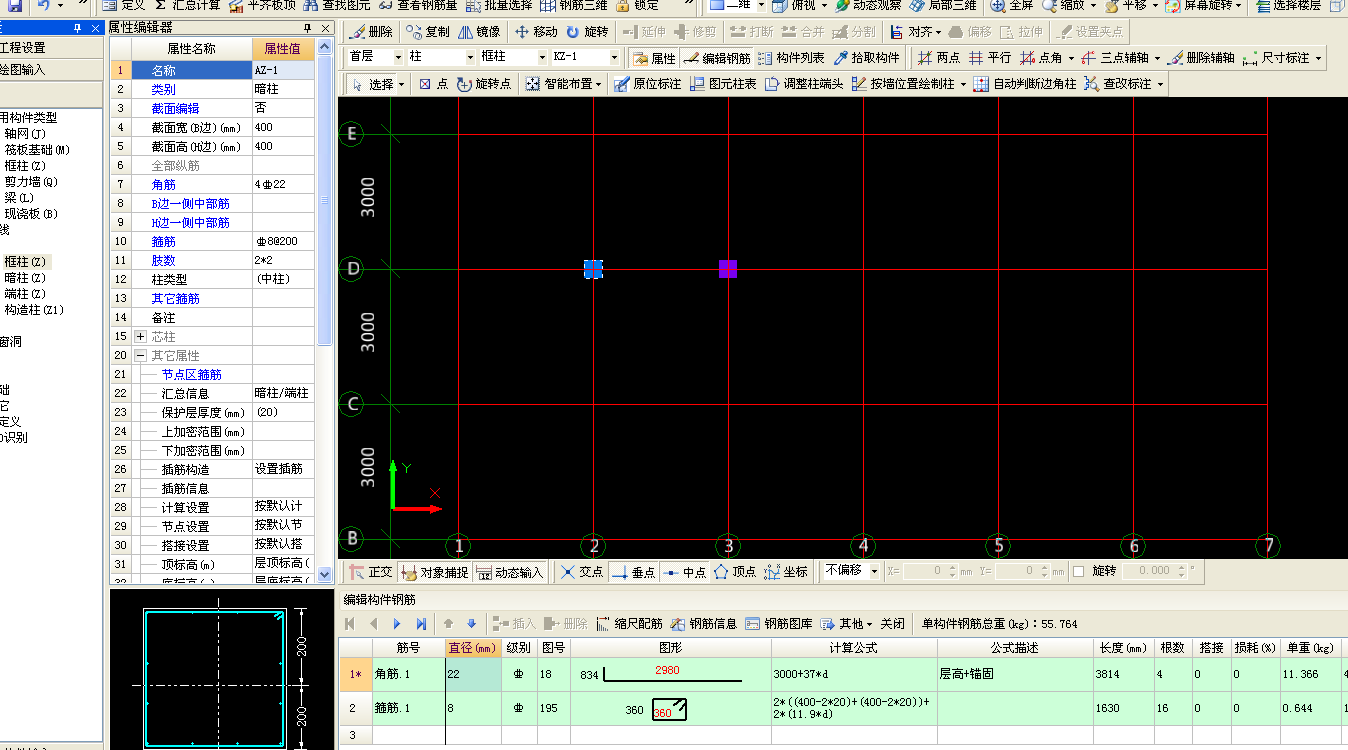Open 钢筋图库 rebar library
Image resolution: width=1348 pixels, height=750 pixels.
pyautogui.click(x=779, y=623)
